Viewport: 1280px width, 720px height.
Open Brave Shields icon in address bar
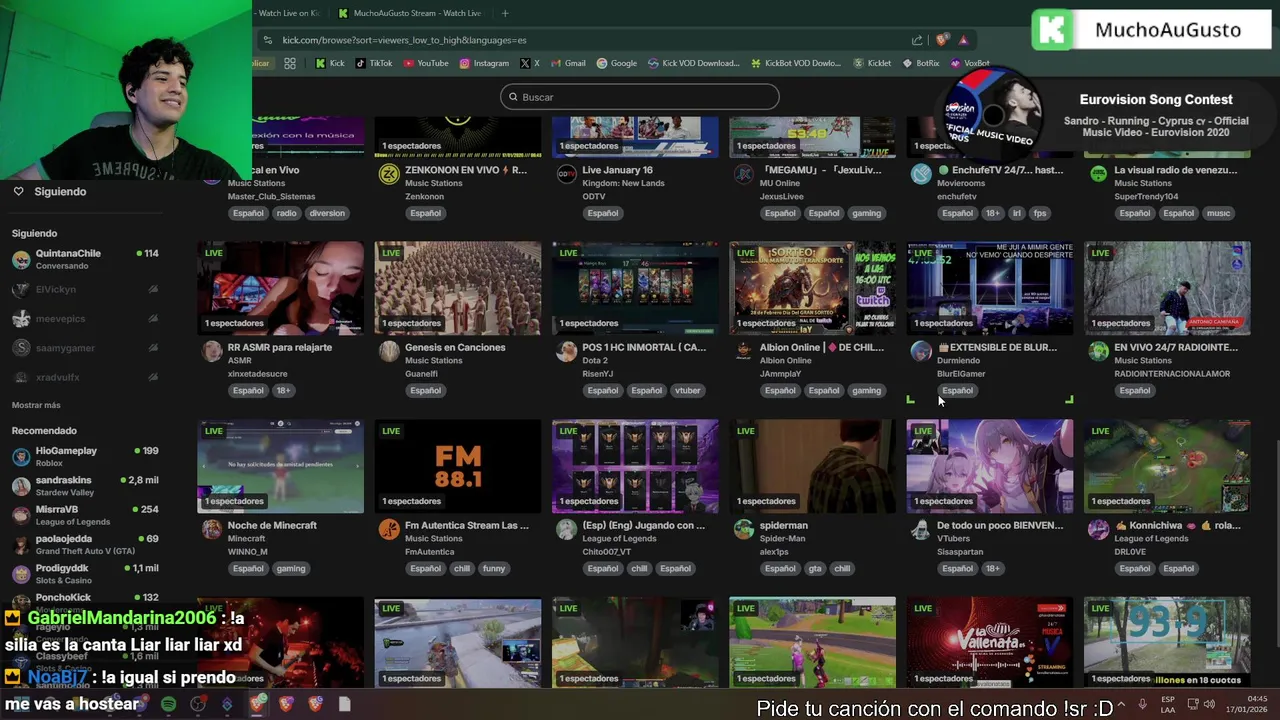tap(942, 40)
